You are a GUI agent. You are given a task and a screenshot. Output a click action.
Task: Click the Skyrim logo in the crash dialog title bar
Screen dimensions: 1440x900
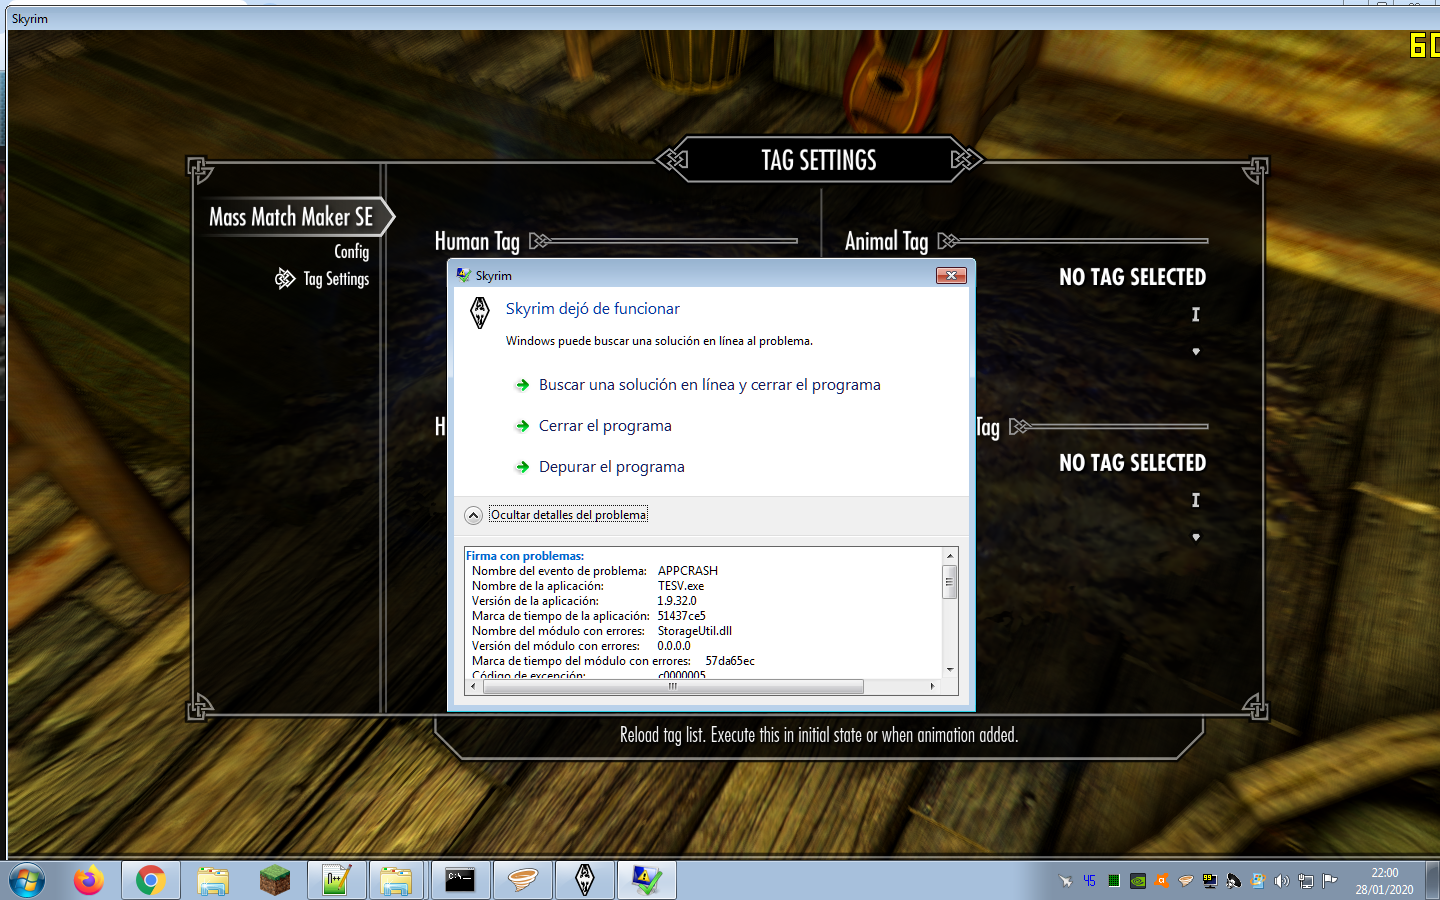click(x=463, y=275)
